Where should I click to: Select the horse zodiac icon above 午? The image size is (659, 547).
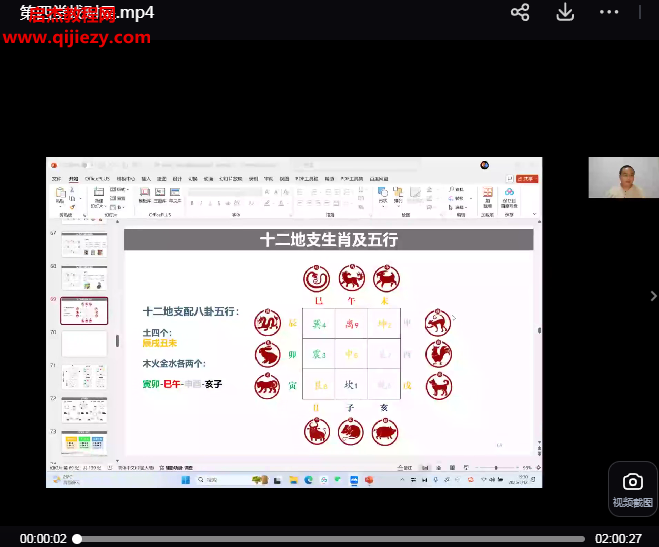click(350, 278)
